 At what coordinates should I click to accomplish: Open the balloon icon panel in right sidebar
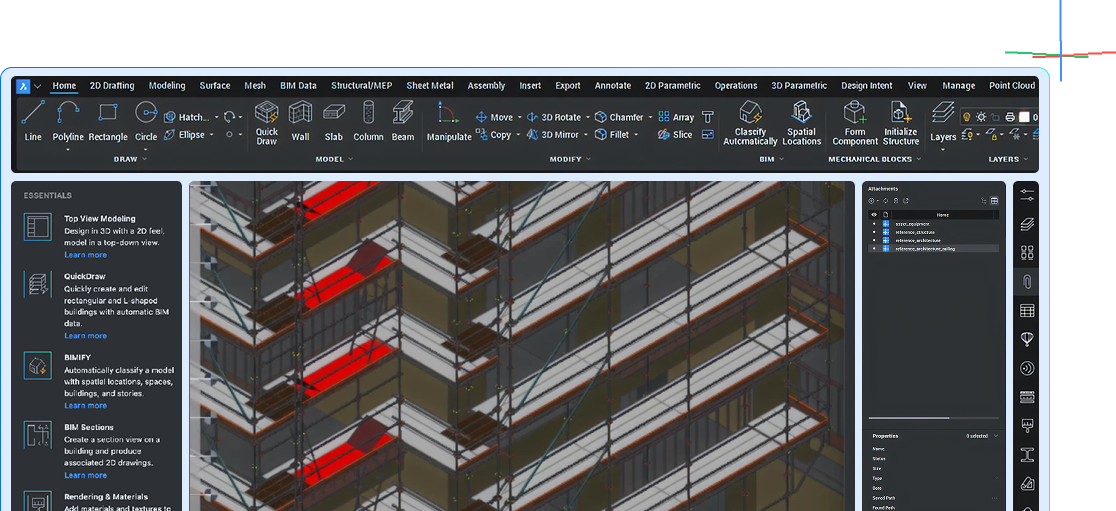tap(1026, 339)
